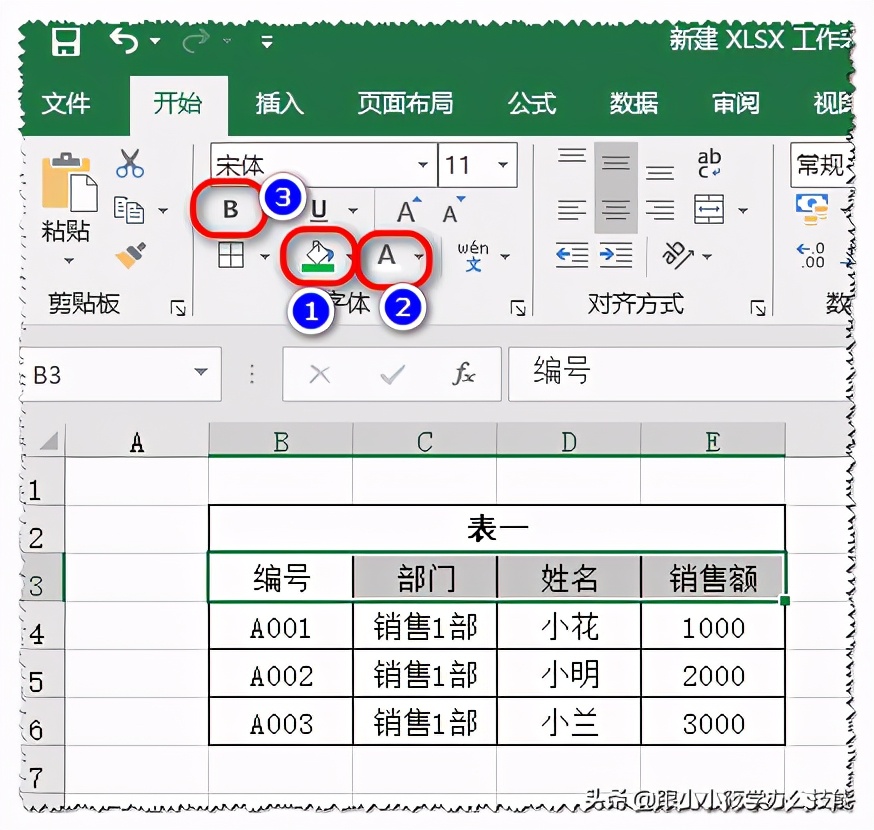Toggle wrap text in alignment group
The width and height of the screenshot is (874, 830).
coord(712,163)
